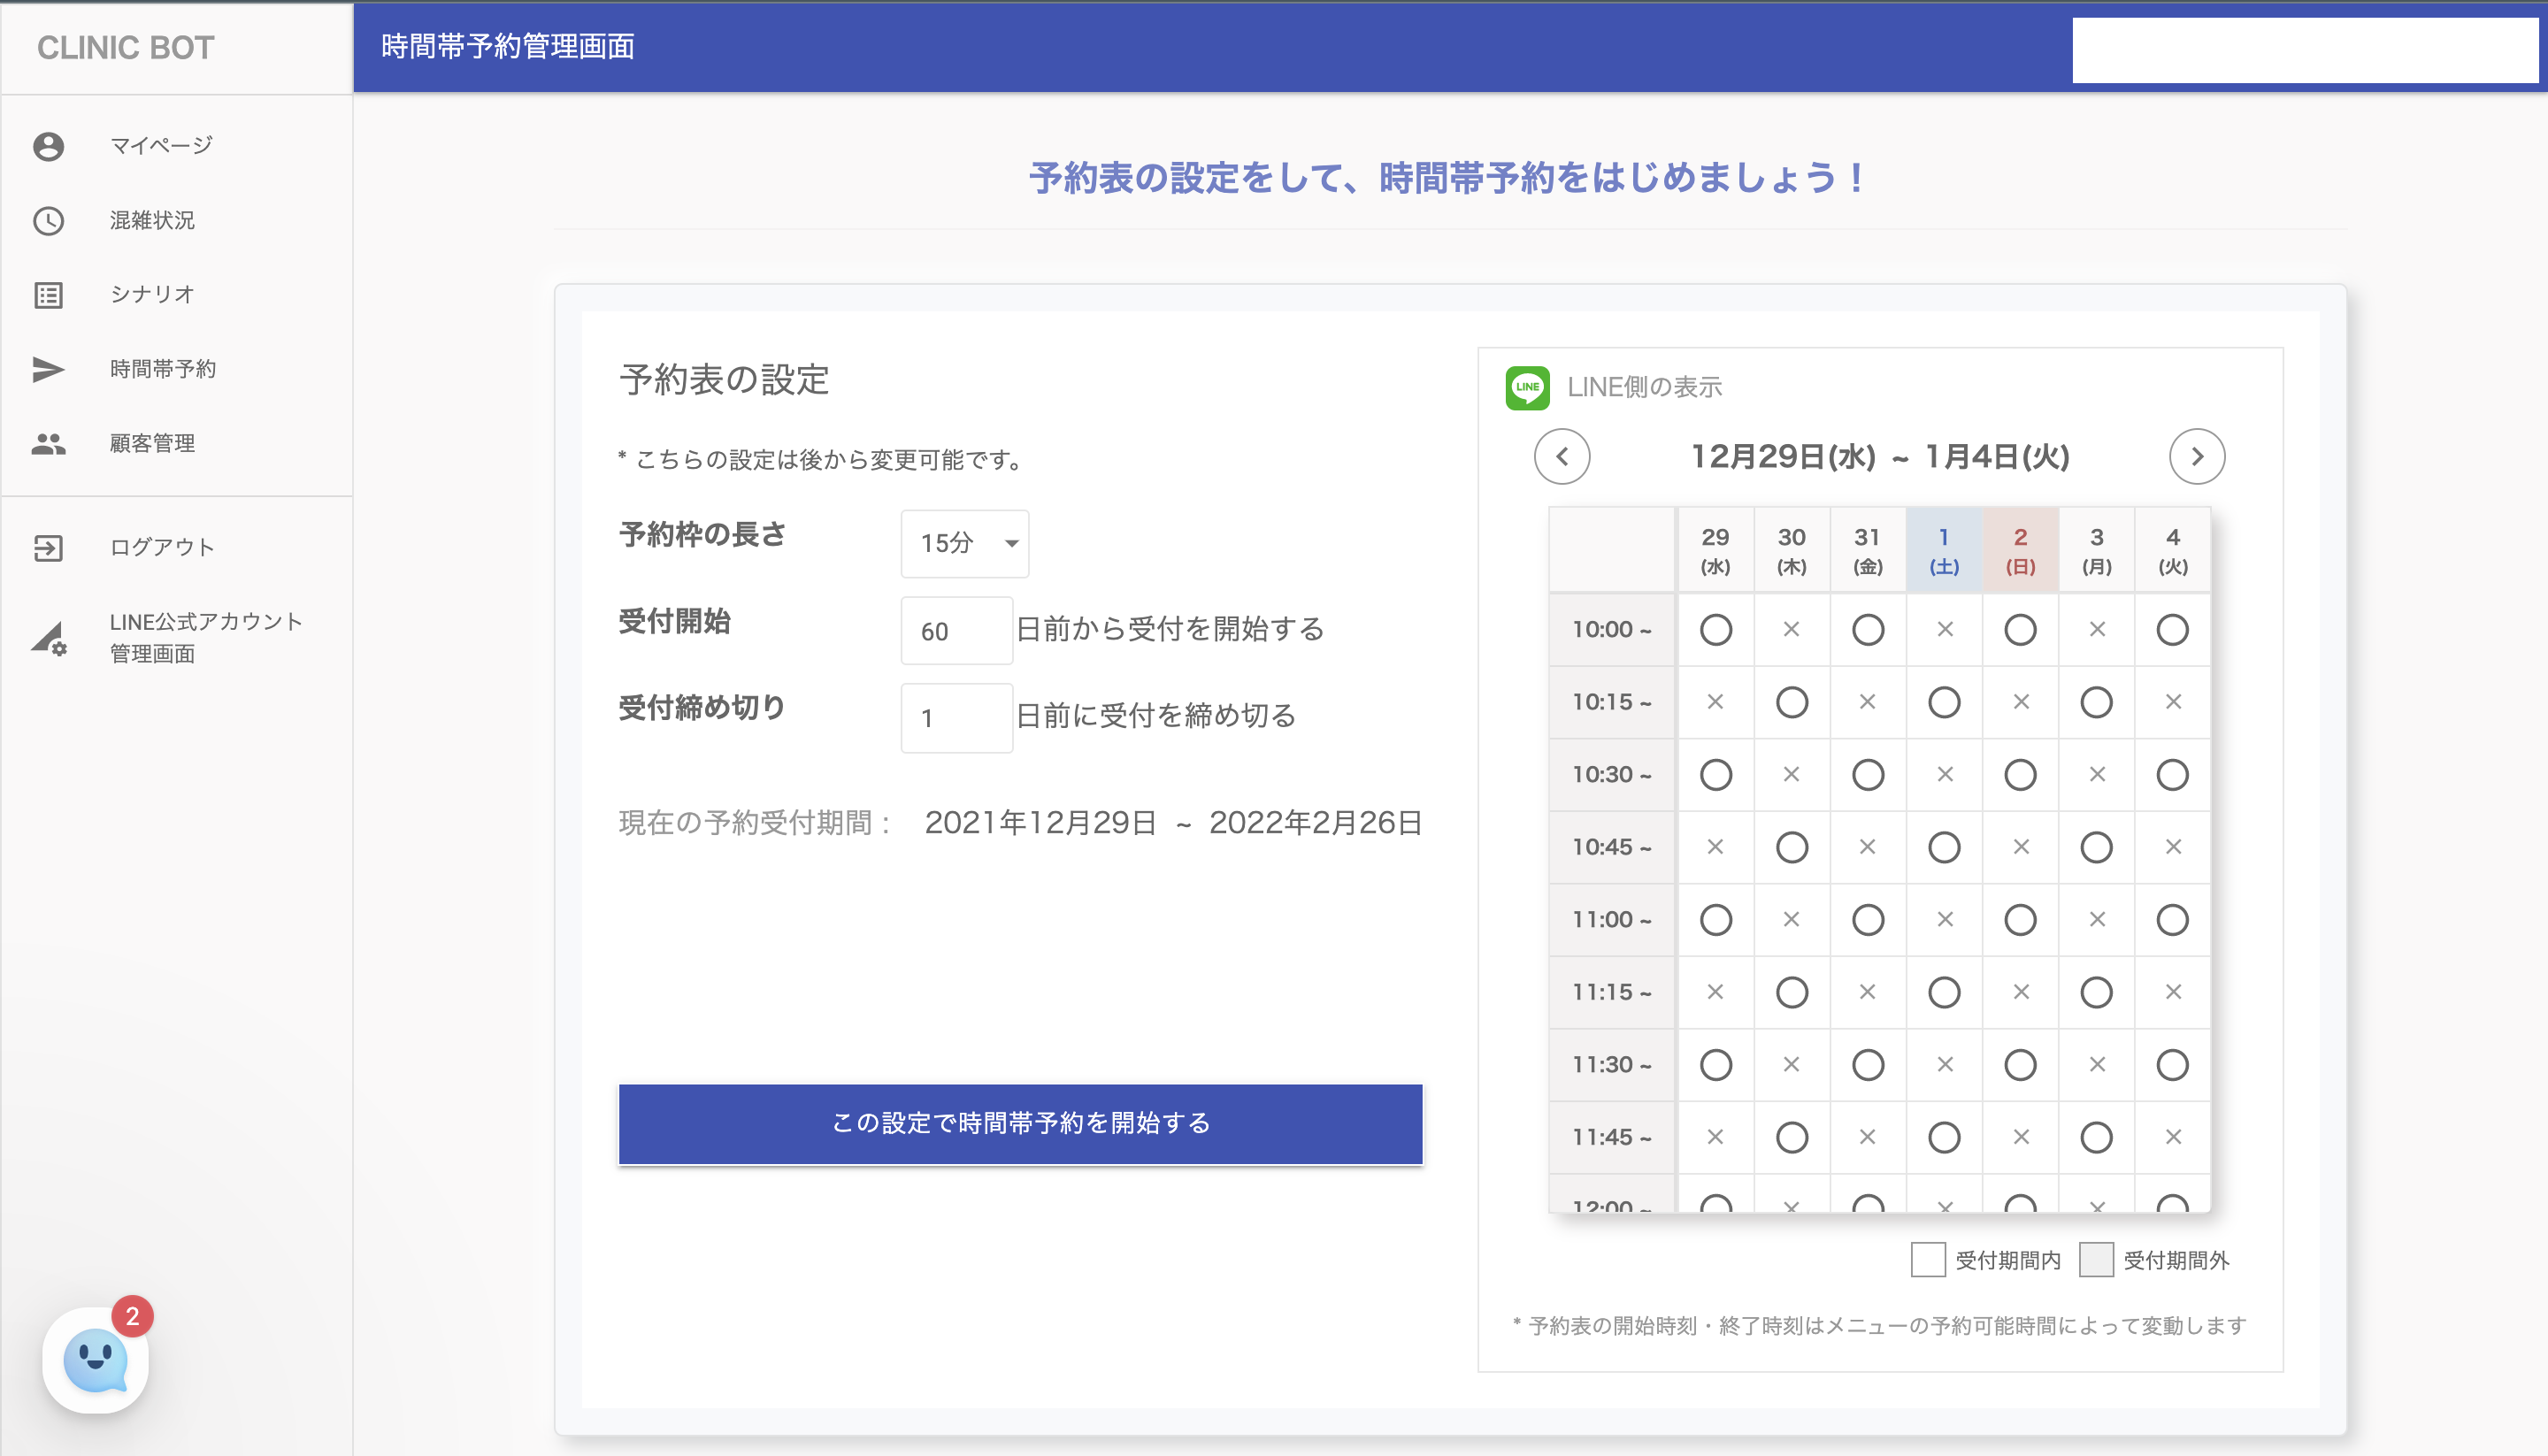2548x1456 pixels.
Task: Open the 予約枠の長さ 15分 dropdown
Action: point(964,543)
